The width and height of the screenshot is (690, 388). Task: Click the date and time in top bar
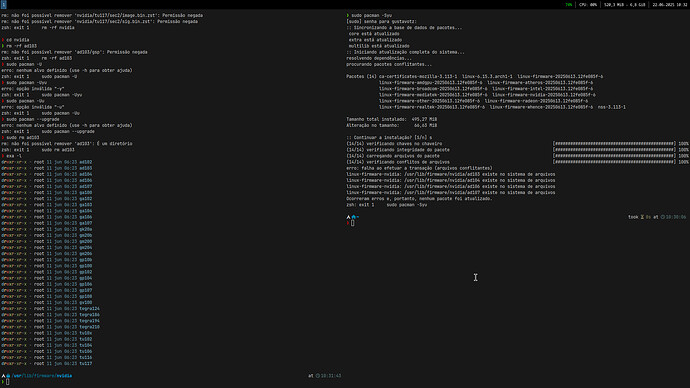pyautogui.click(x=670, y=5)
